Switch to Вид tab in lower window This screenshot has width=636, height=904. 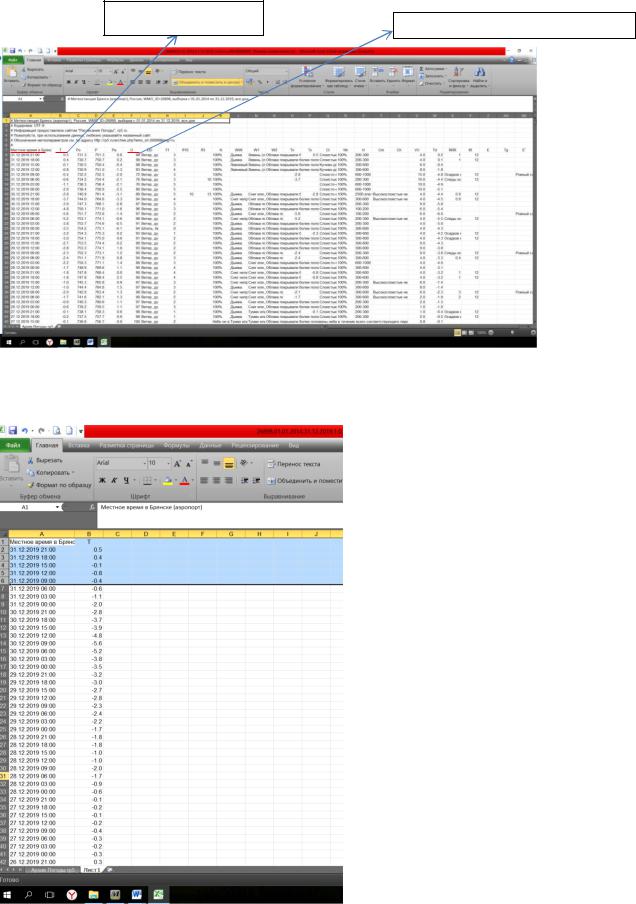click(293, 445)
